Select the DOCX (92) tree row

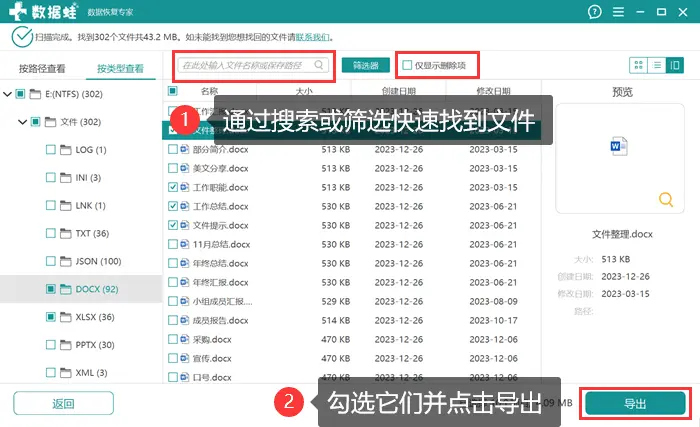click(81, 289)
